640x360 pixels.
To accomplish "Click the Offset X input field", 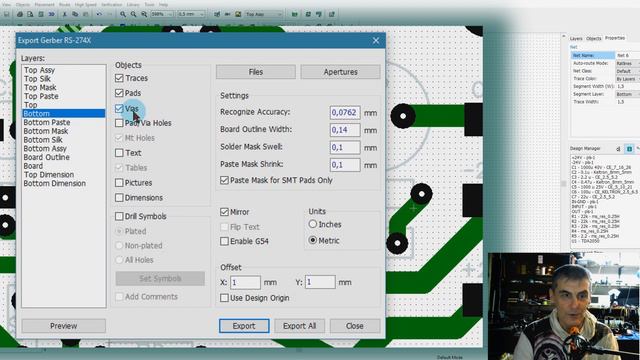I will click(245, 282).
